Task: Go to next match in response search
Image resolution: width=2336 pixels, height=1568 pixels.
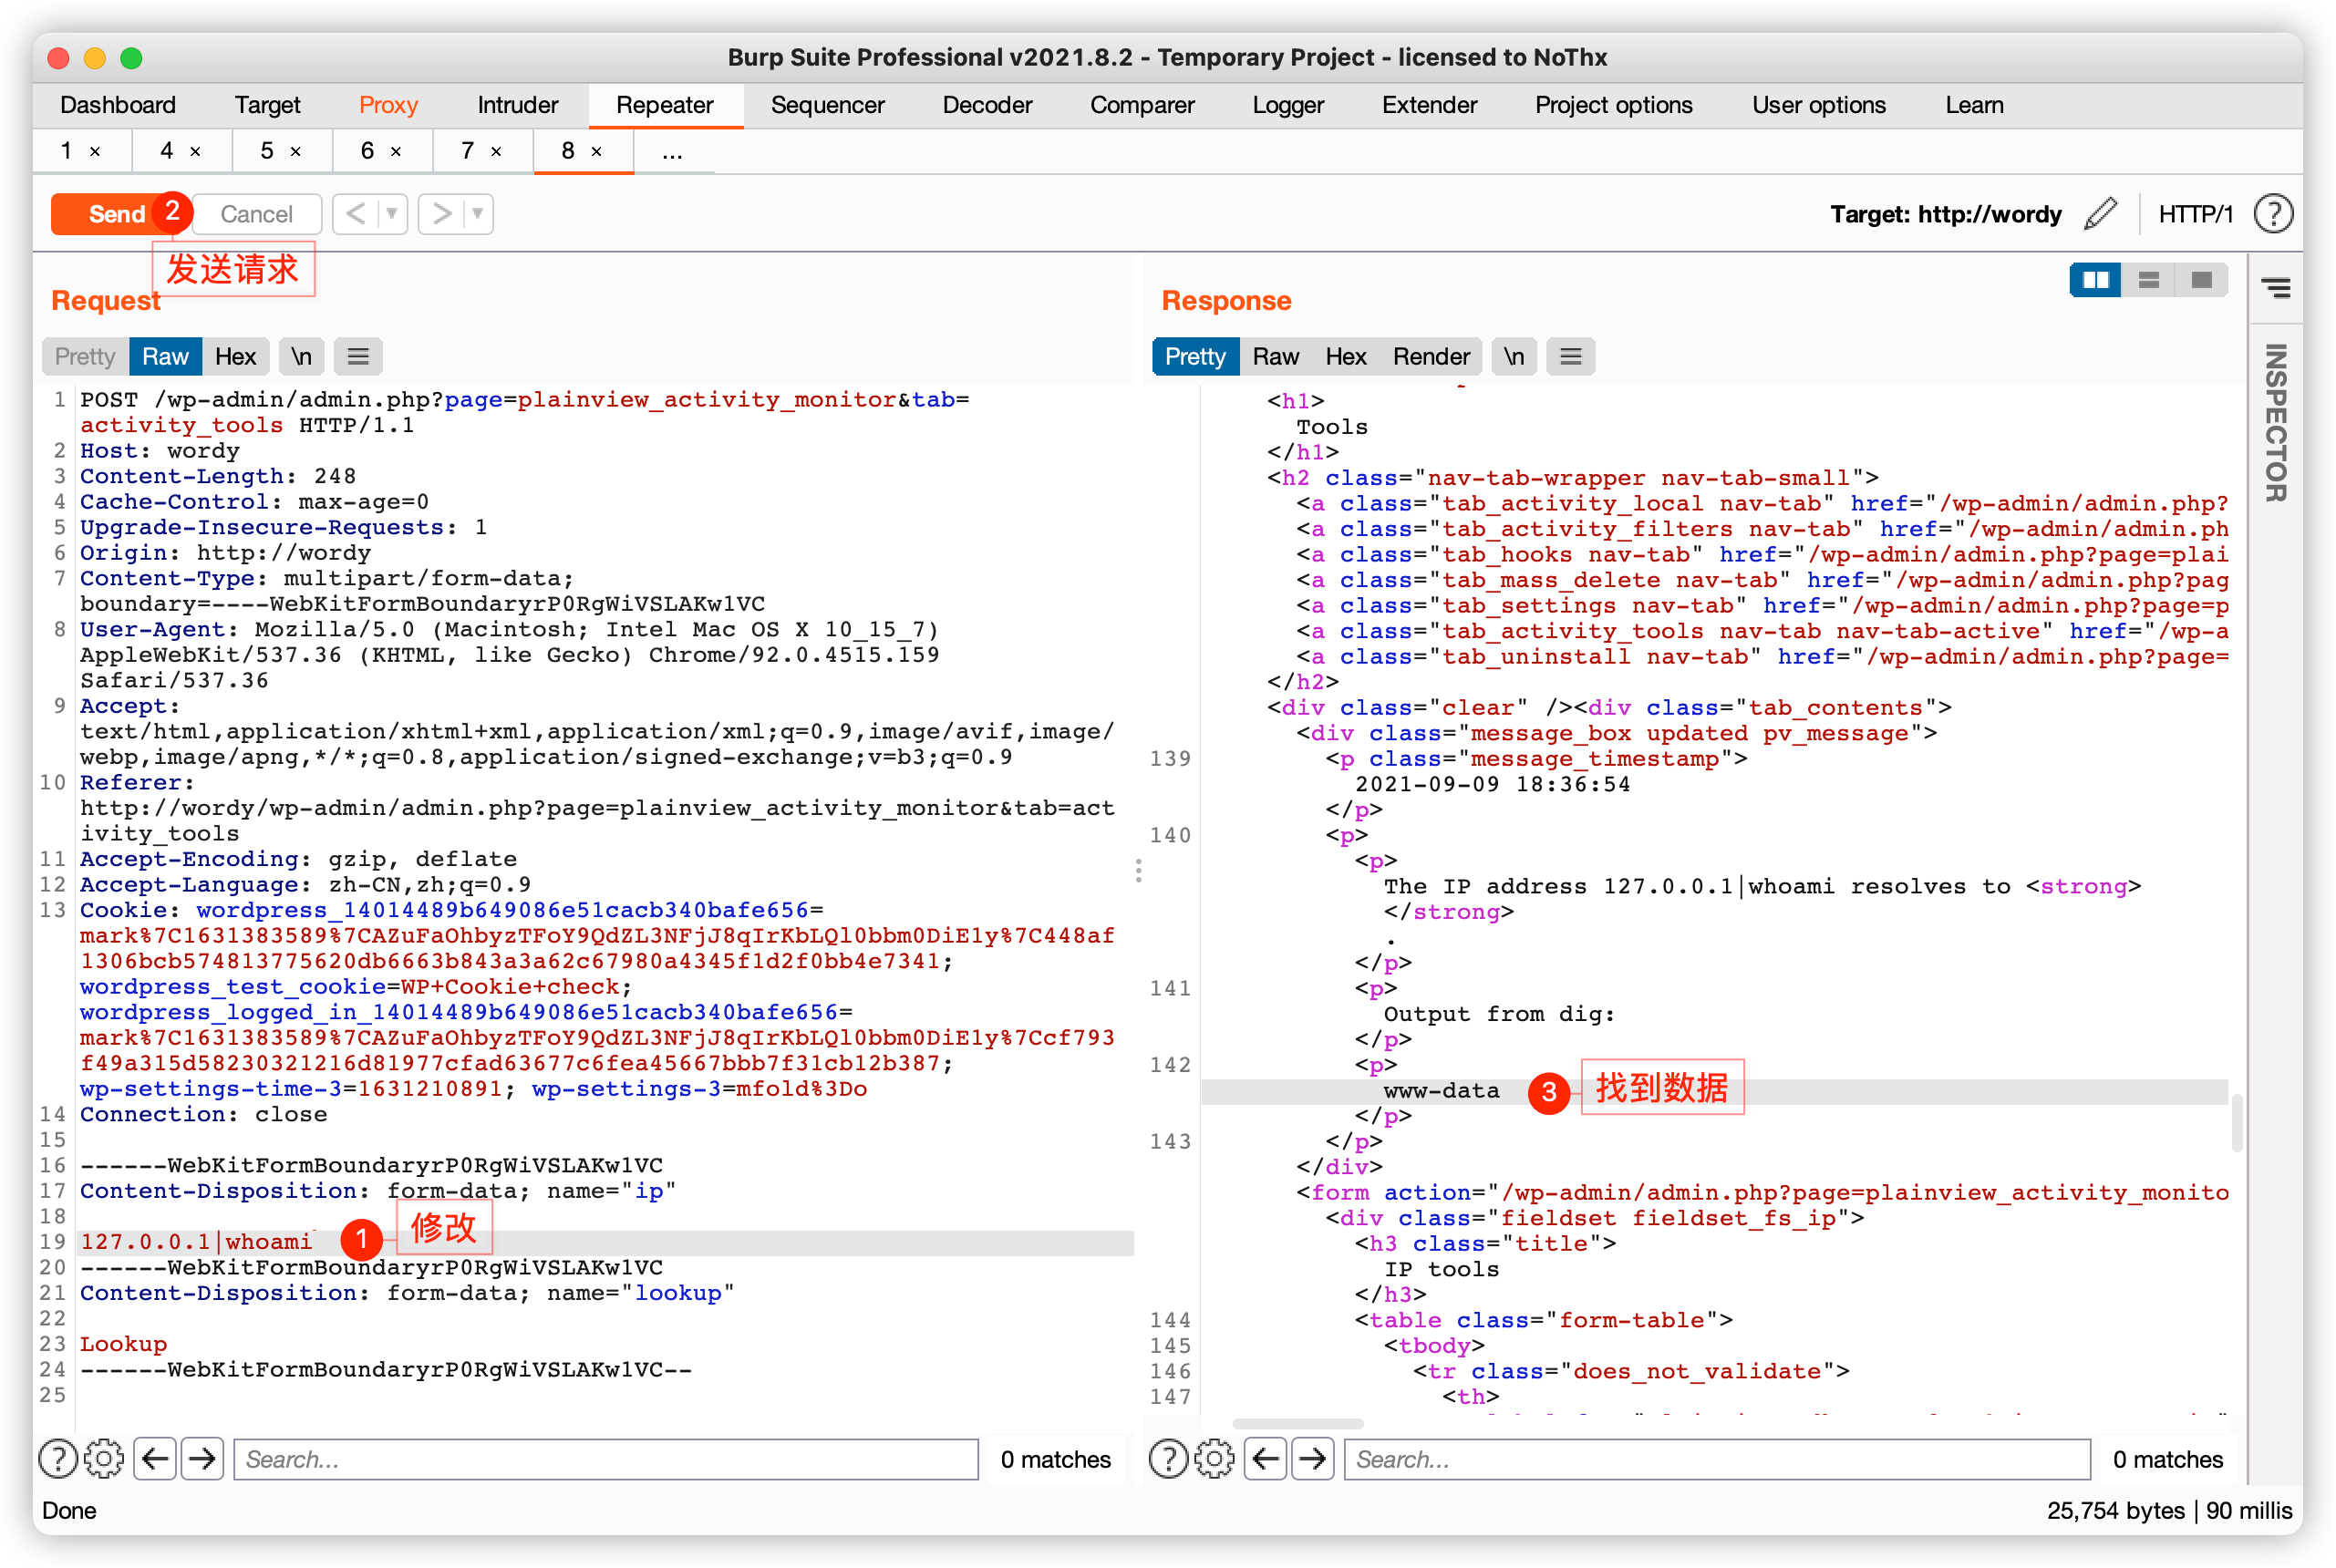Action: coord(1312,1459)
